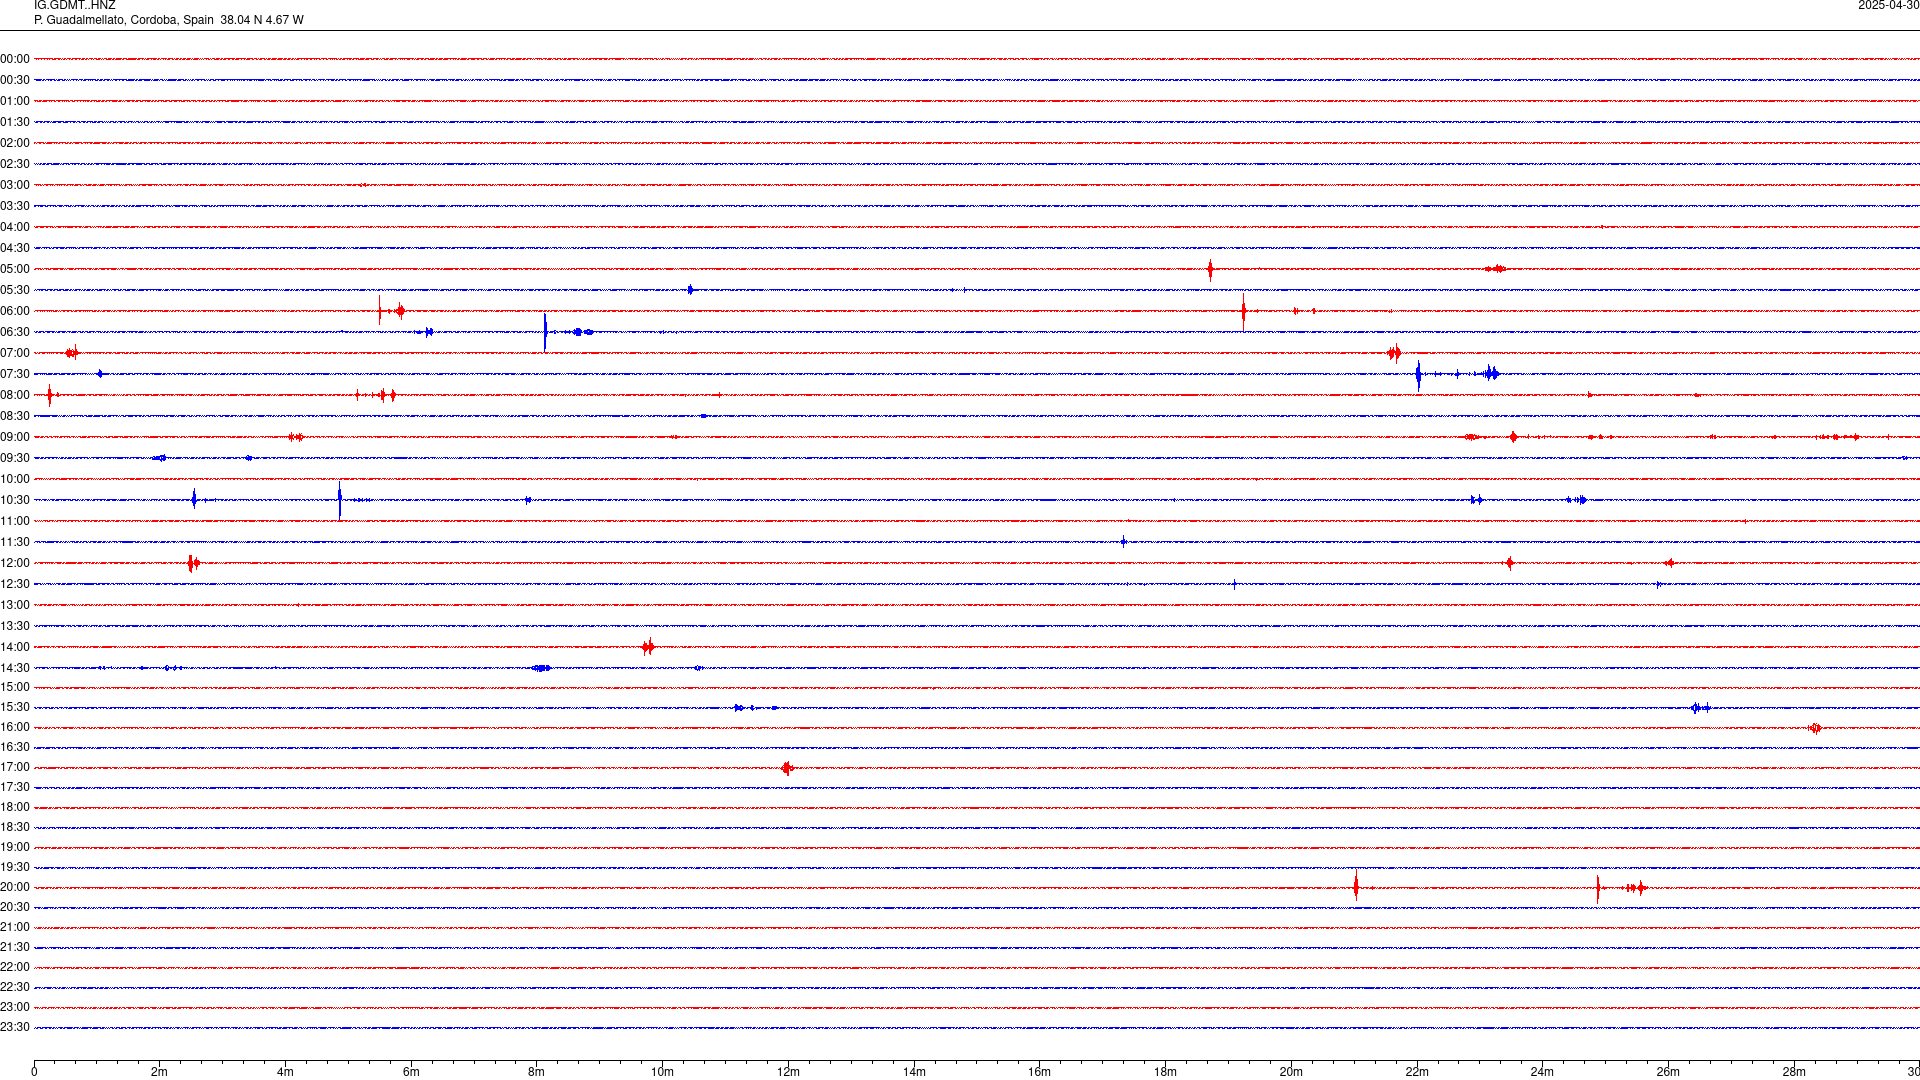
Task: Click the 22m tick on the time axis
Action: [x=1417, y=1072]
